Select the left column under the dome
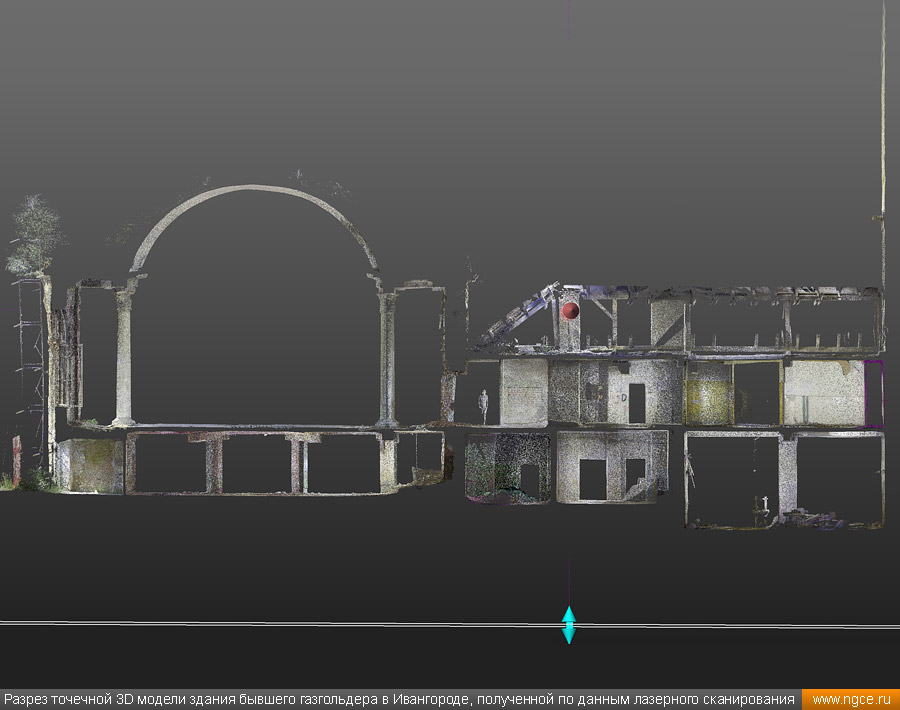This screenshot has width=900, height=710. [x=125, y=355]
